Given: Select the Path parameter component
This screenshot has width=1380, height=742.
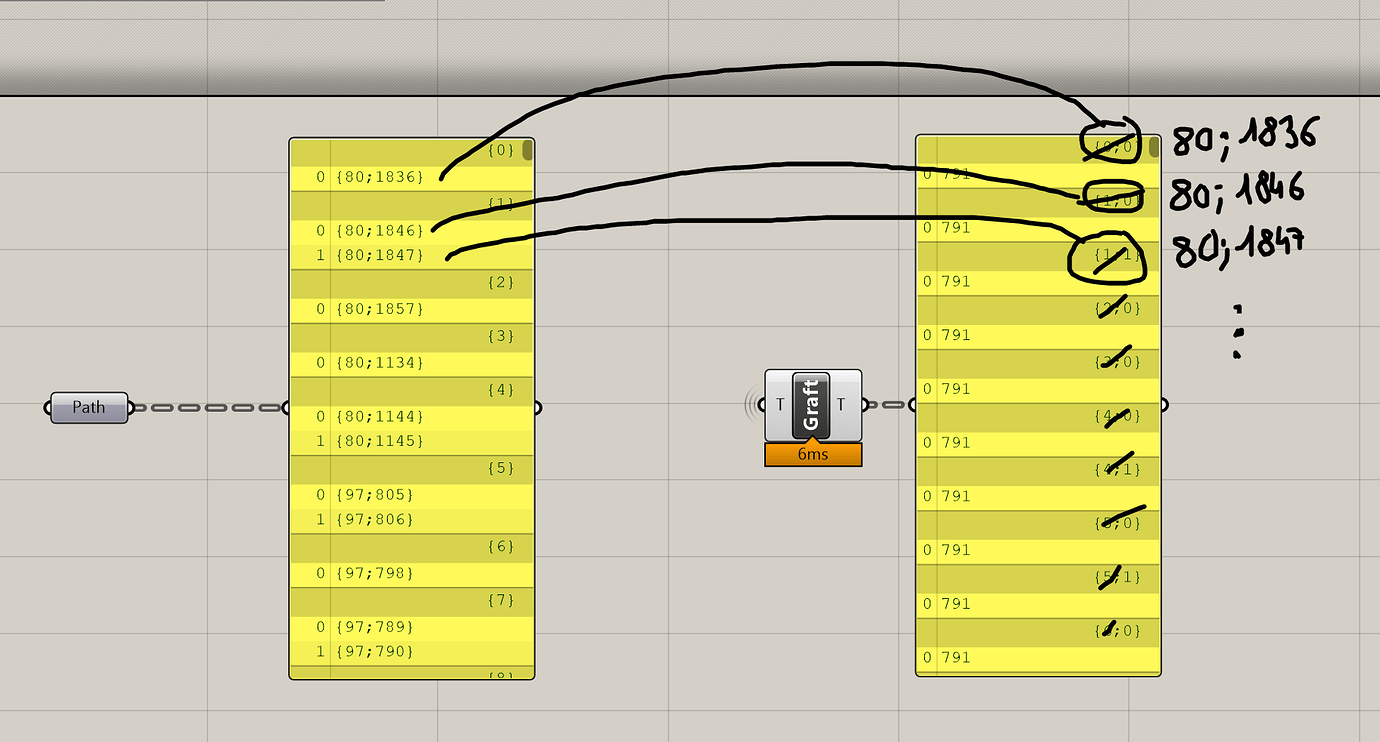Looking at the screenshot, I should (x=88, y=407).
